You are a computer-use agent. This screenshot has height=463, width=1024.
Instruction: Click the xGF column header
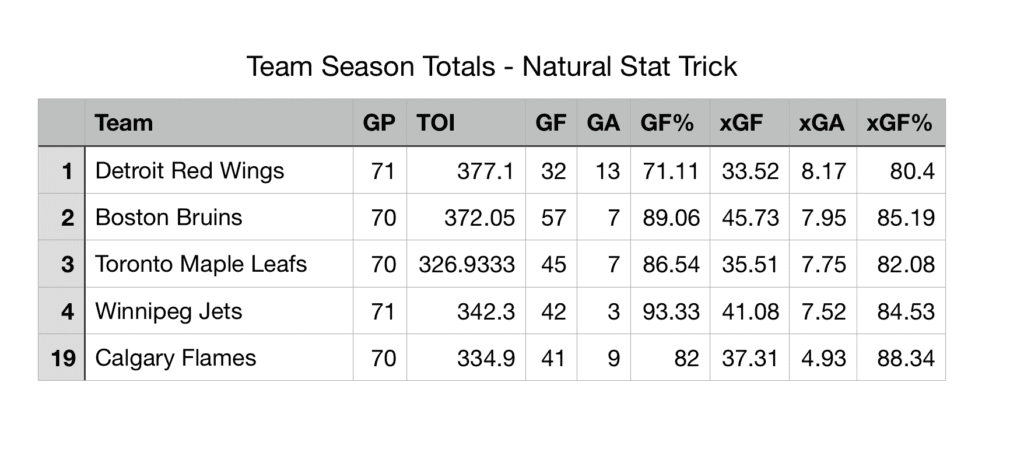pyautogui.click(x=741, y=123)
